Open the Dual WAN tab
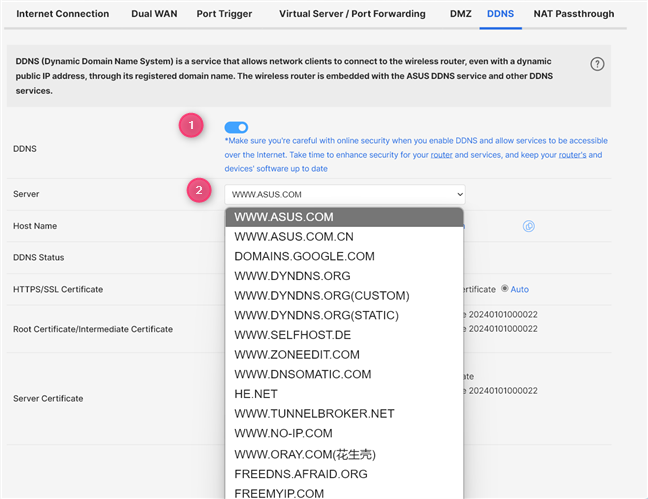 pos(154,14)
